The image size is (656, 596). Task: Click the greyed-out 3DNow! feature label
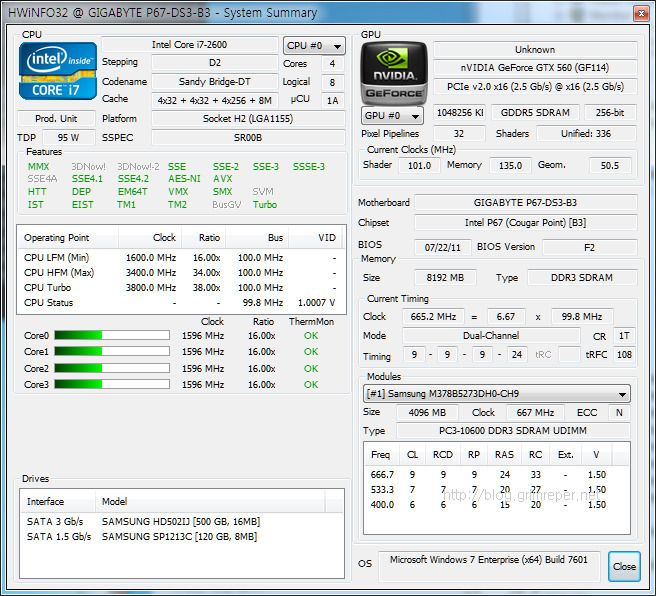coord(88,166)
